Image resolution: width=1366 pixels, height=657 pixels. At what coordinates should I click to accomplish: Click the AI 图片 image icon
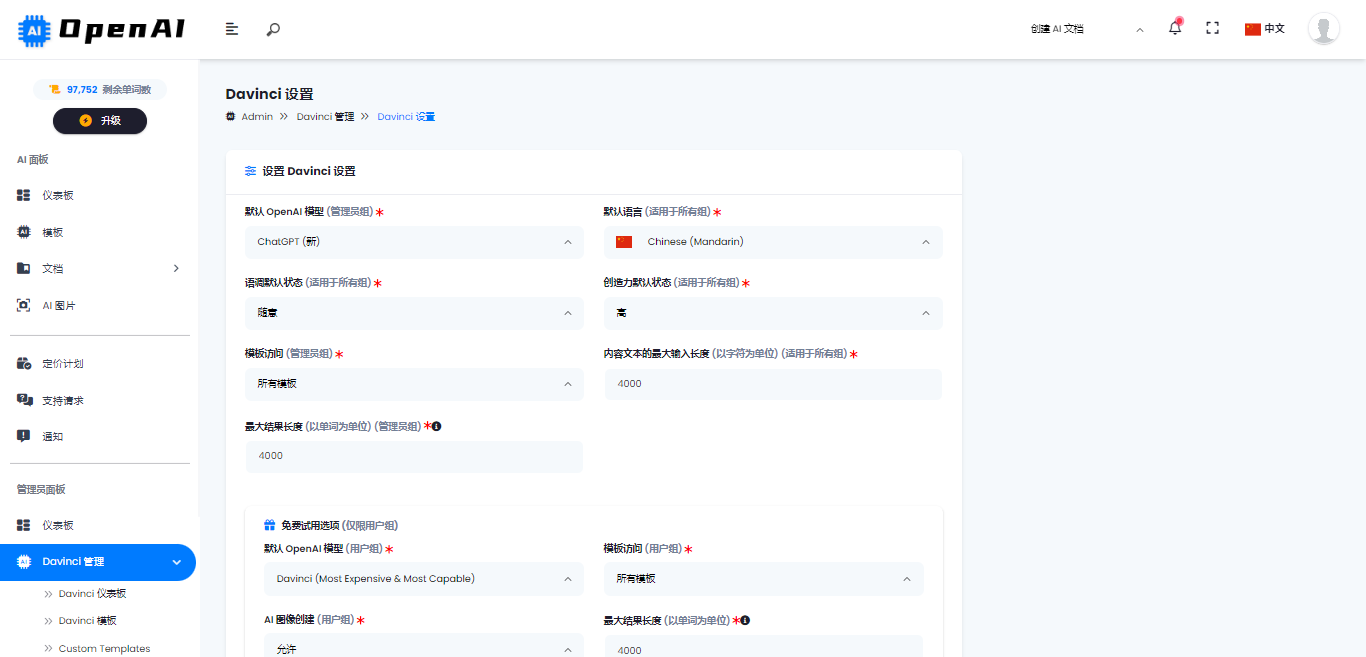point(24,305)
